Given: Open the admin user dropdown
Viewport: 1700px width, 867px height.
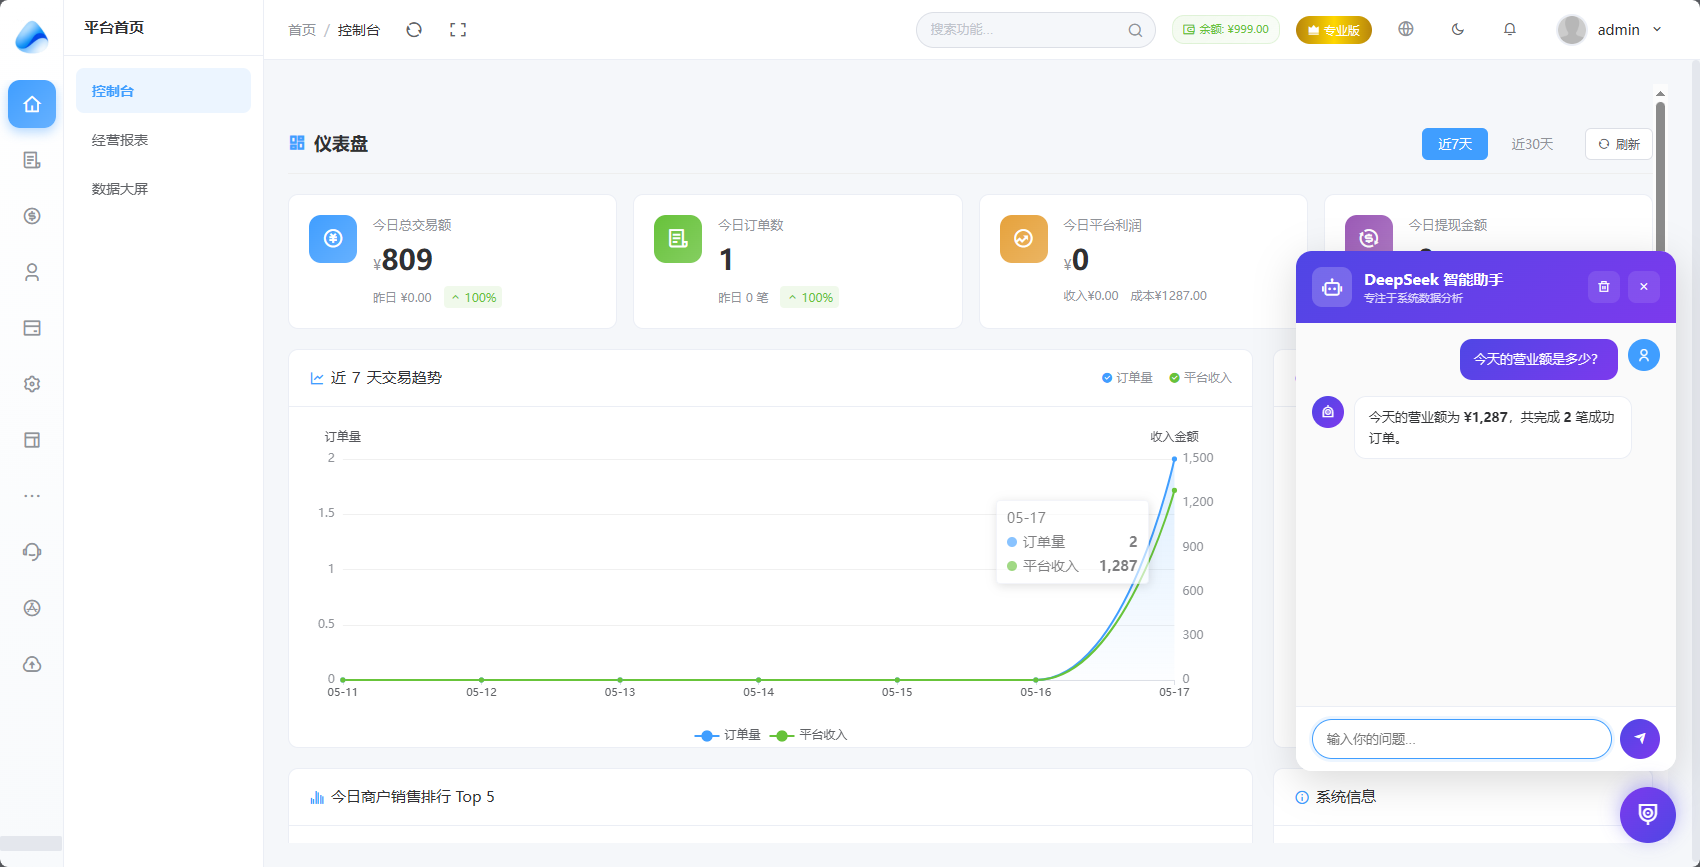Looking at the screenshot, I should [x=1610, y=30].
